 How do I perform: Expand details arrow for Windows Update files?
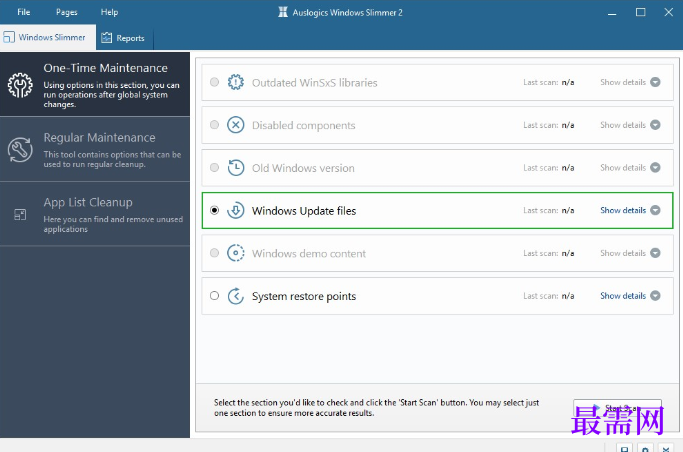656,210
